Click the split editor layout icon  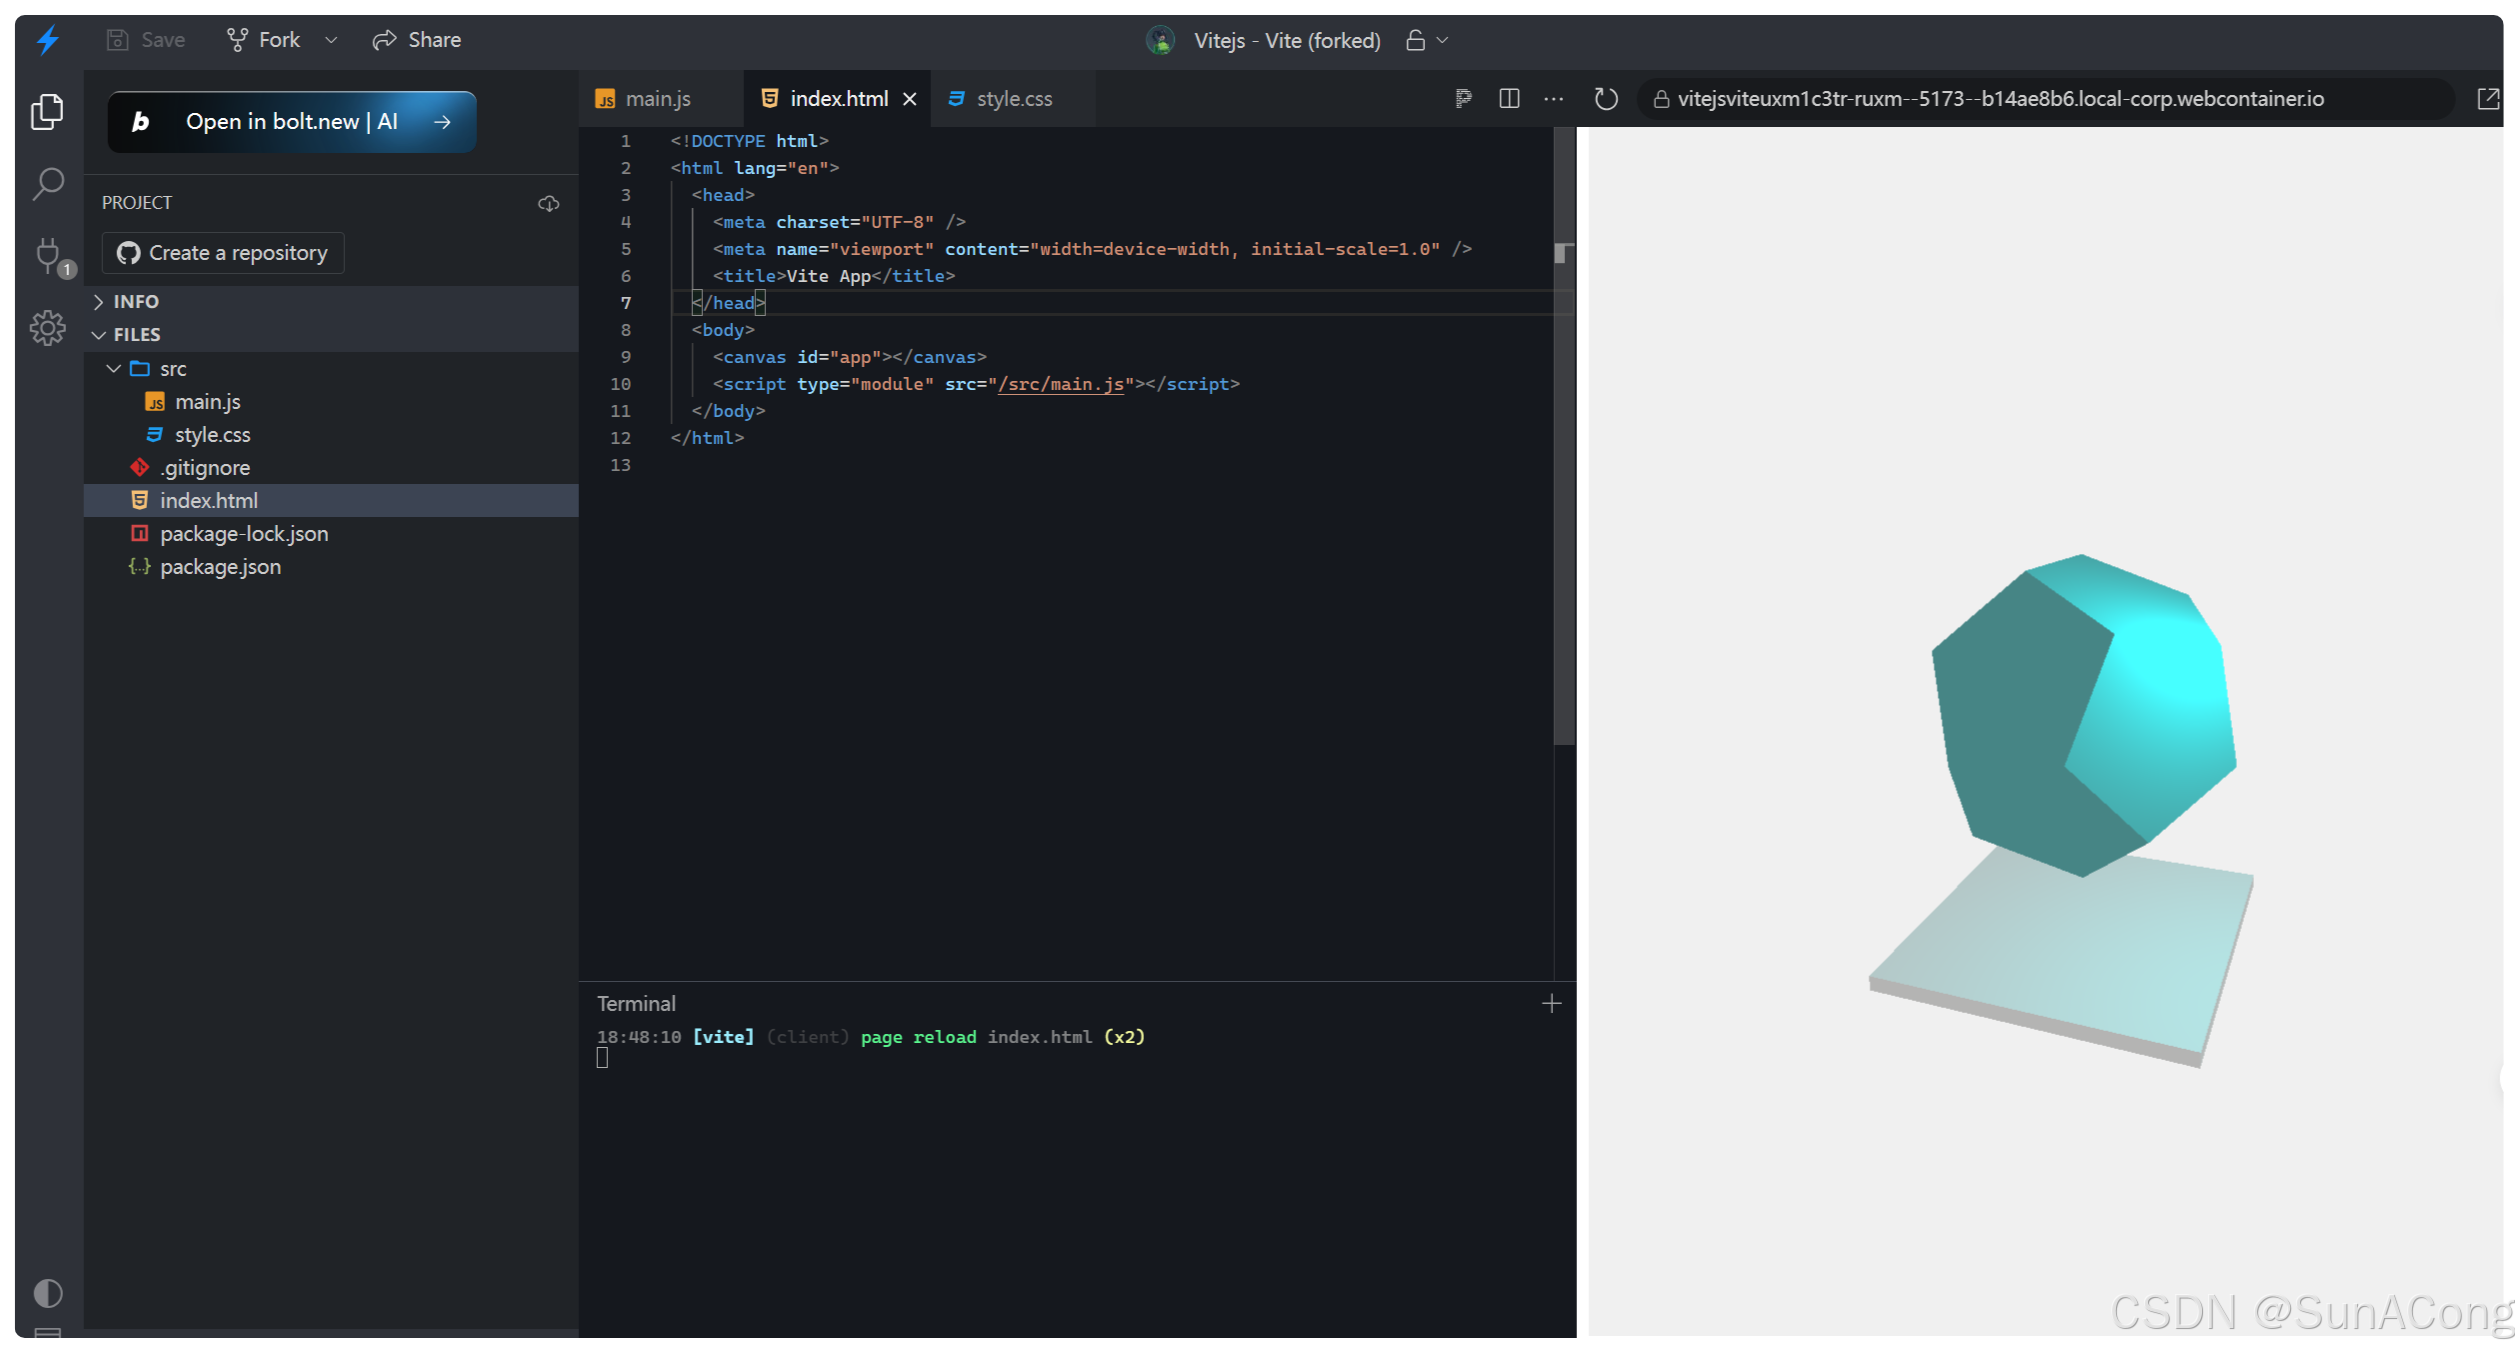click(x=1509, y=99)
